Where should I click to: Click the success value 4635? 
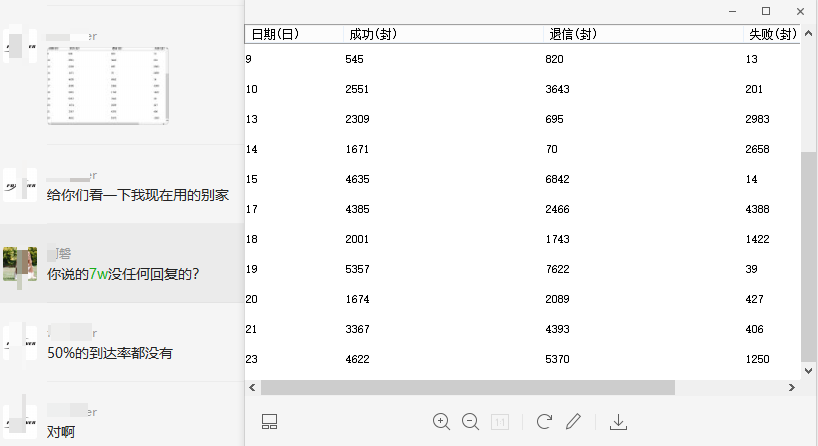point(357,179)
